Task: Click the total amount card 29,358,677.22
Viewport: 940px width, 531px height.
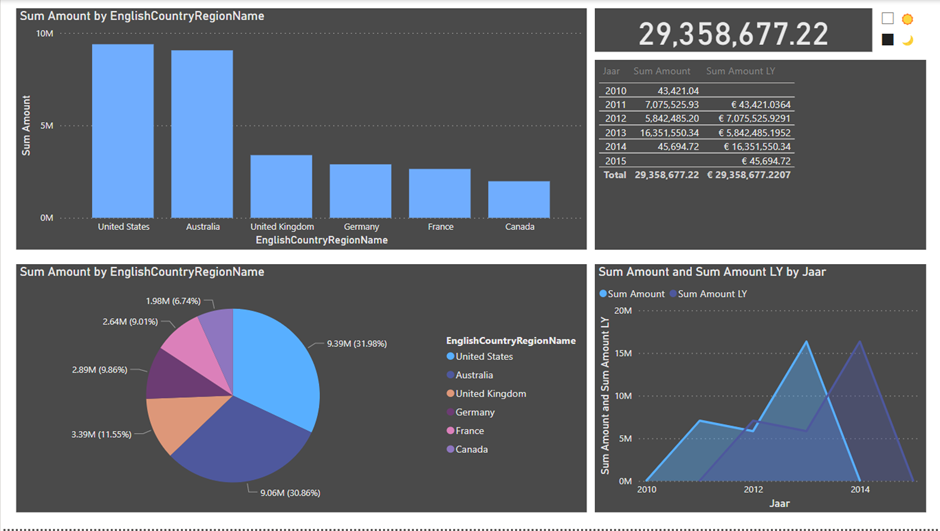Action: tap(733, 33)
